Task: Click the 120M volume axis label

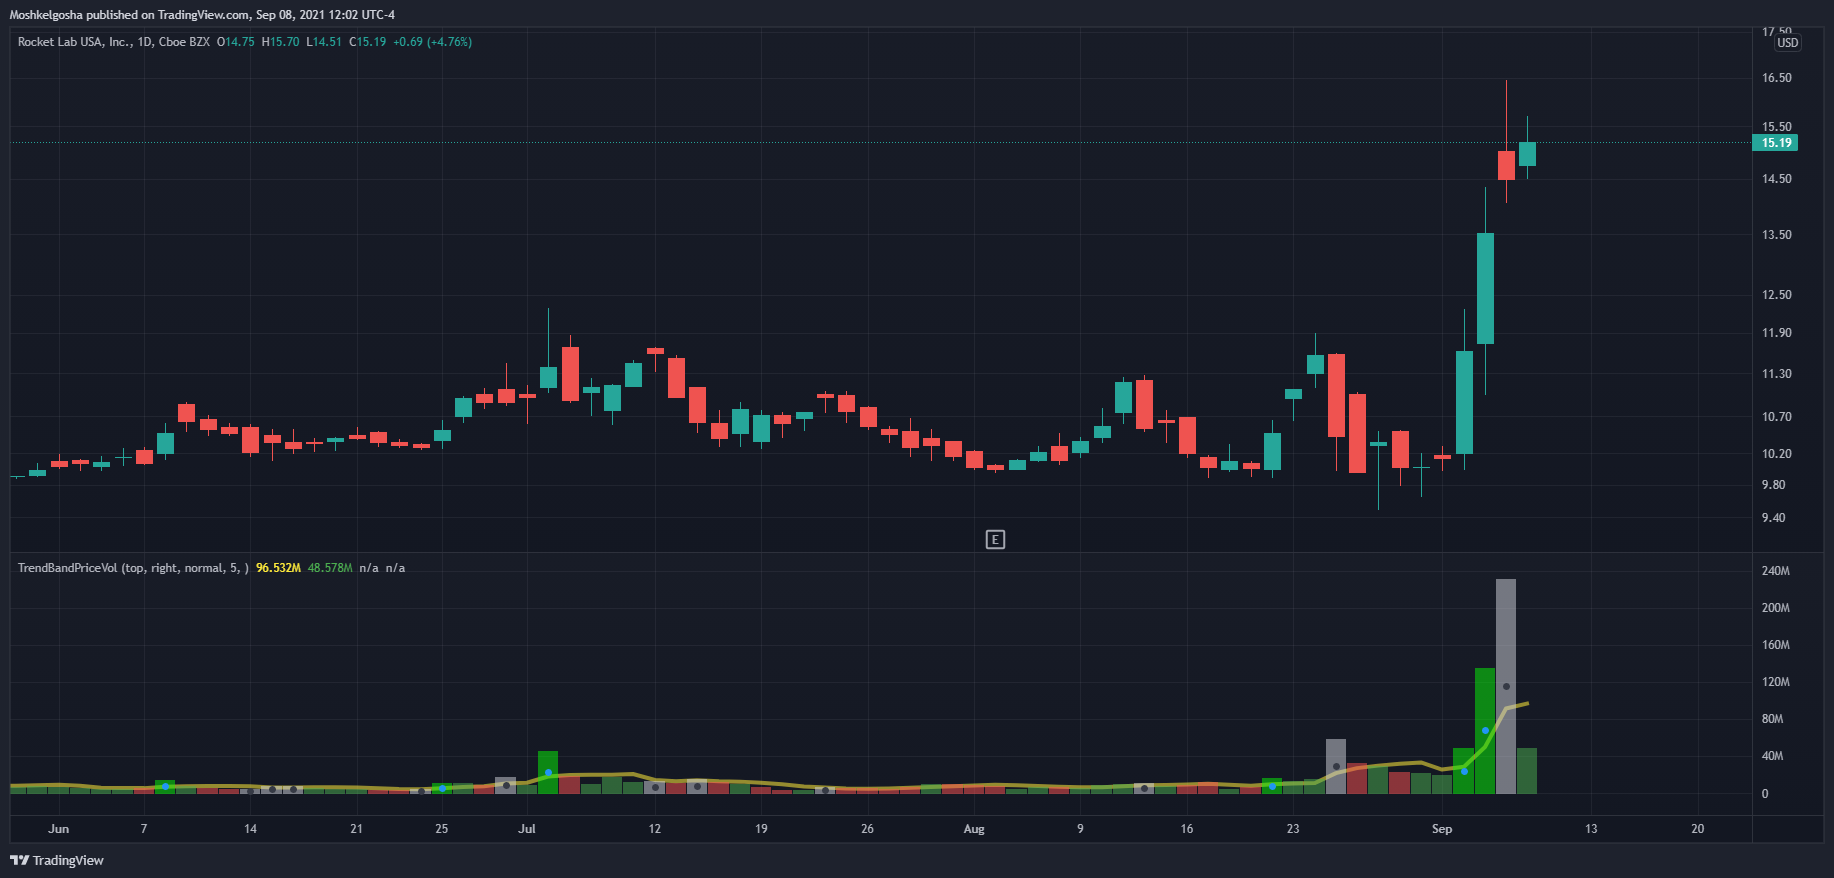Action: (1775, 682)
